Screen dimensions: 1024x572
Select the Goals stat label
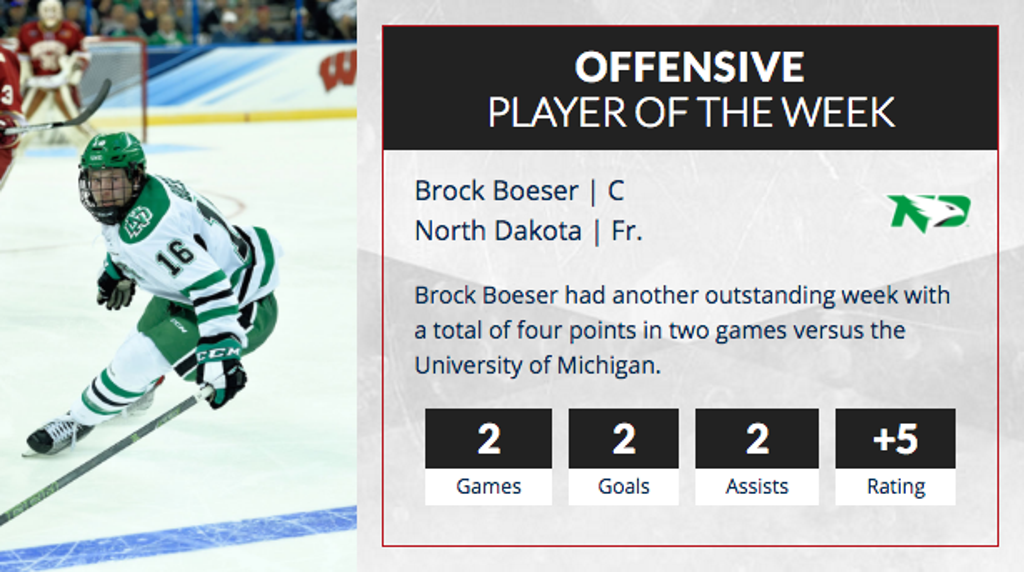pos(623,487)
